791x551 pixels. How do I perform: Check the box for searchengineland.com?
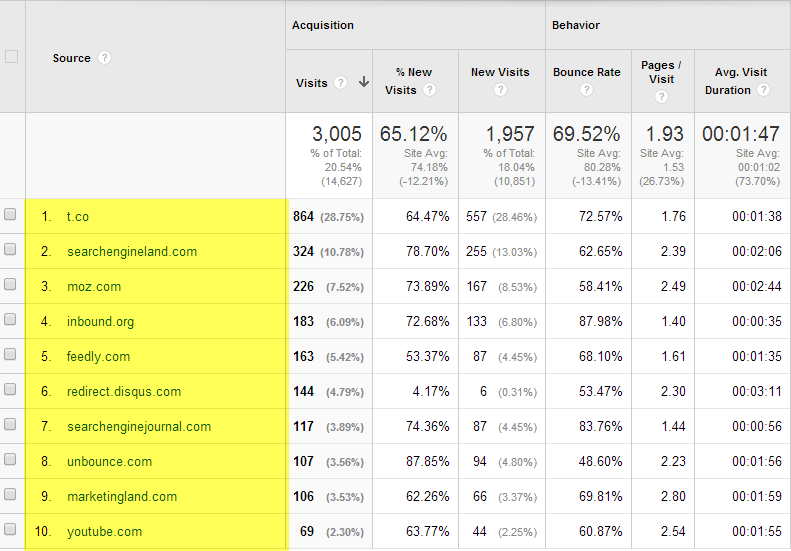coord(10,249)
